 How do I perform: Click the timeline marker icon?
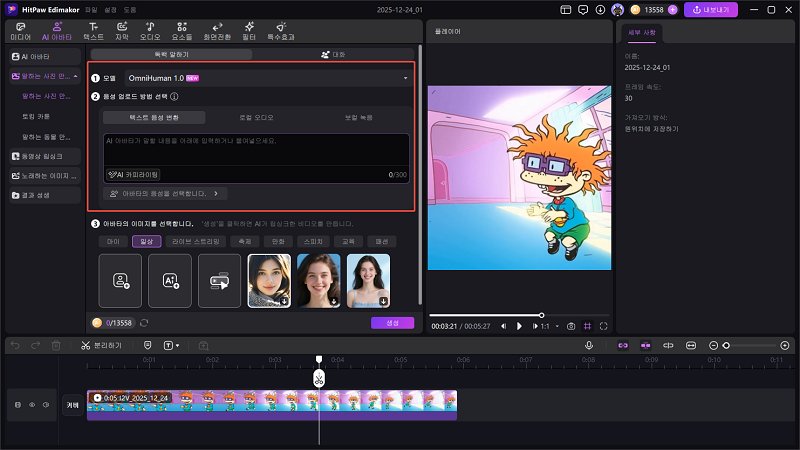pos(147,345)
